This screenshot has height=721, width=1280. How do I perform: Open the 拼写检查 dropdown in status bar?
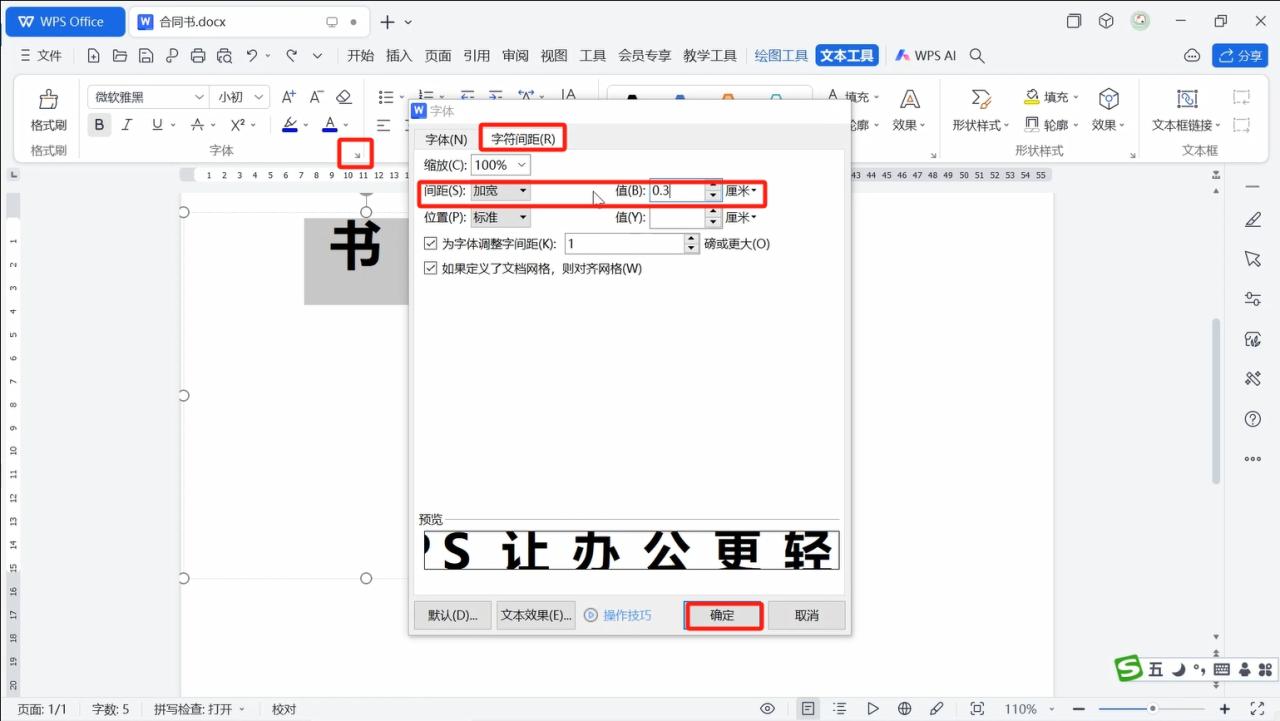click(200, 709)
